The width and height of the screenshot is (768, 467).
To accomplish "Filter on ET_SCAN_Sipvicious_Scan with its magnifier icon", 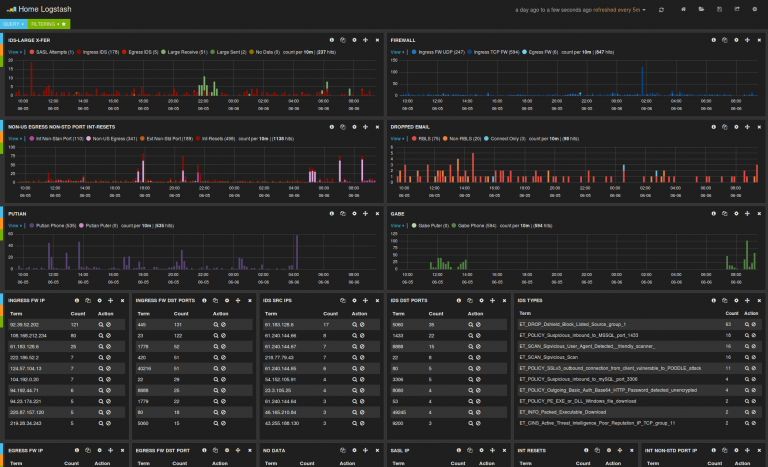I will (x=747, y=357).
